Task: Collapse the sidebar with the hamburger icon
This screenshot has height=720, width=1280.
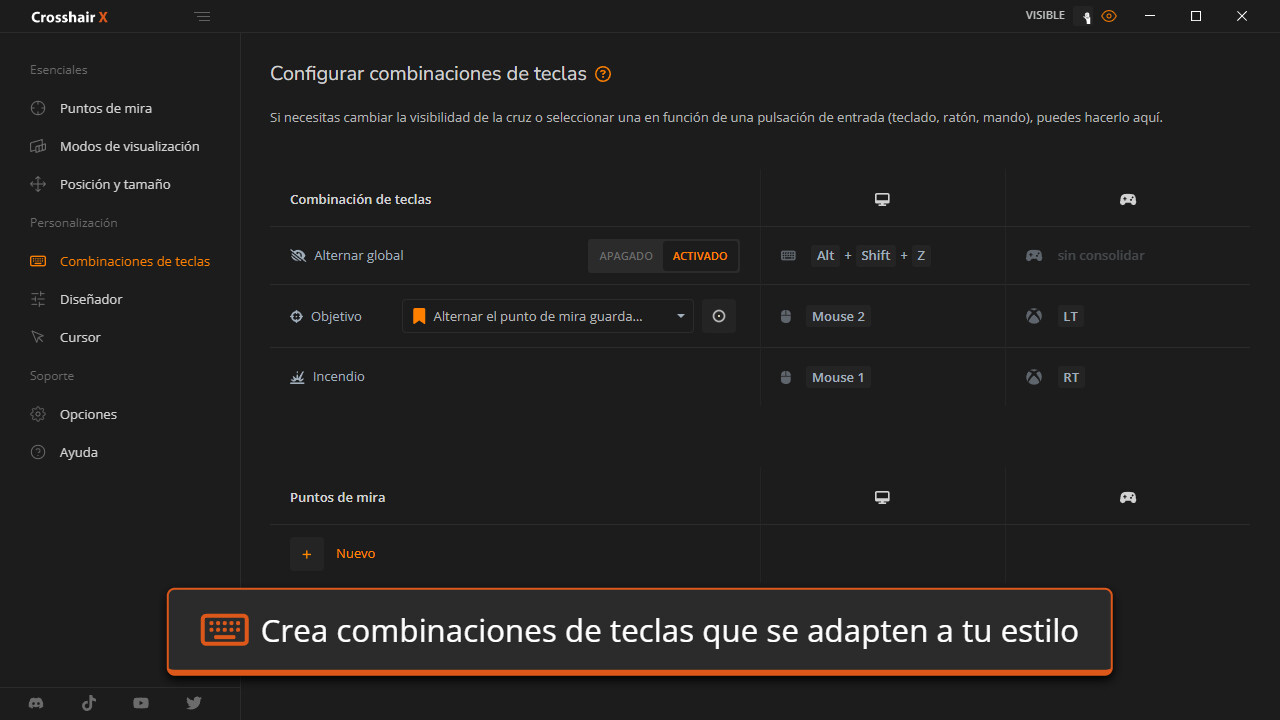Action: (x=203, y=17)
